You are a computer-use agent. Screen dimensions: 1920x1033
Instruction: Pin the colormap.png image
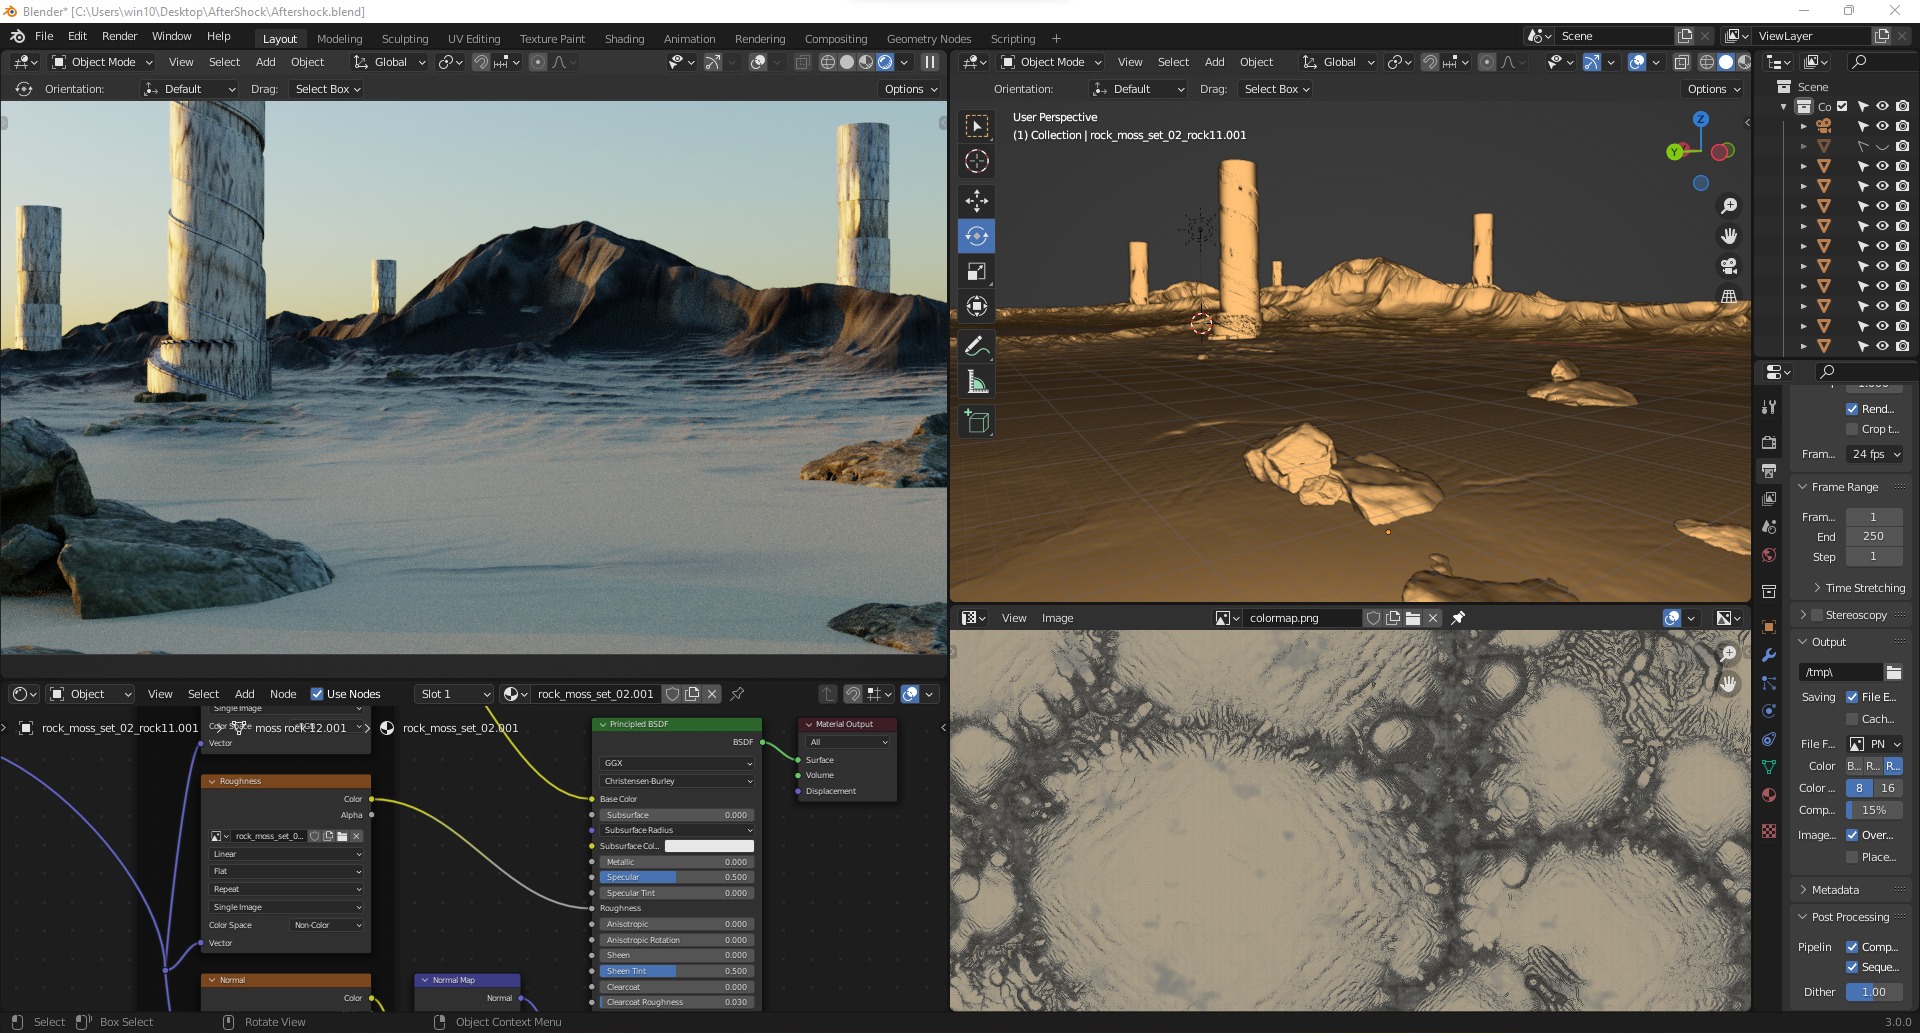click(x=1458, y=618)
